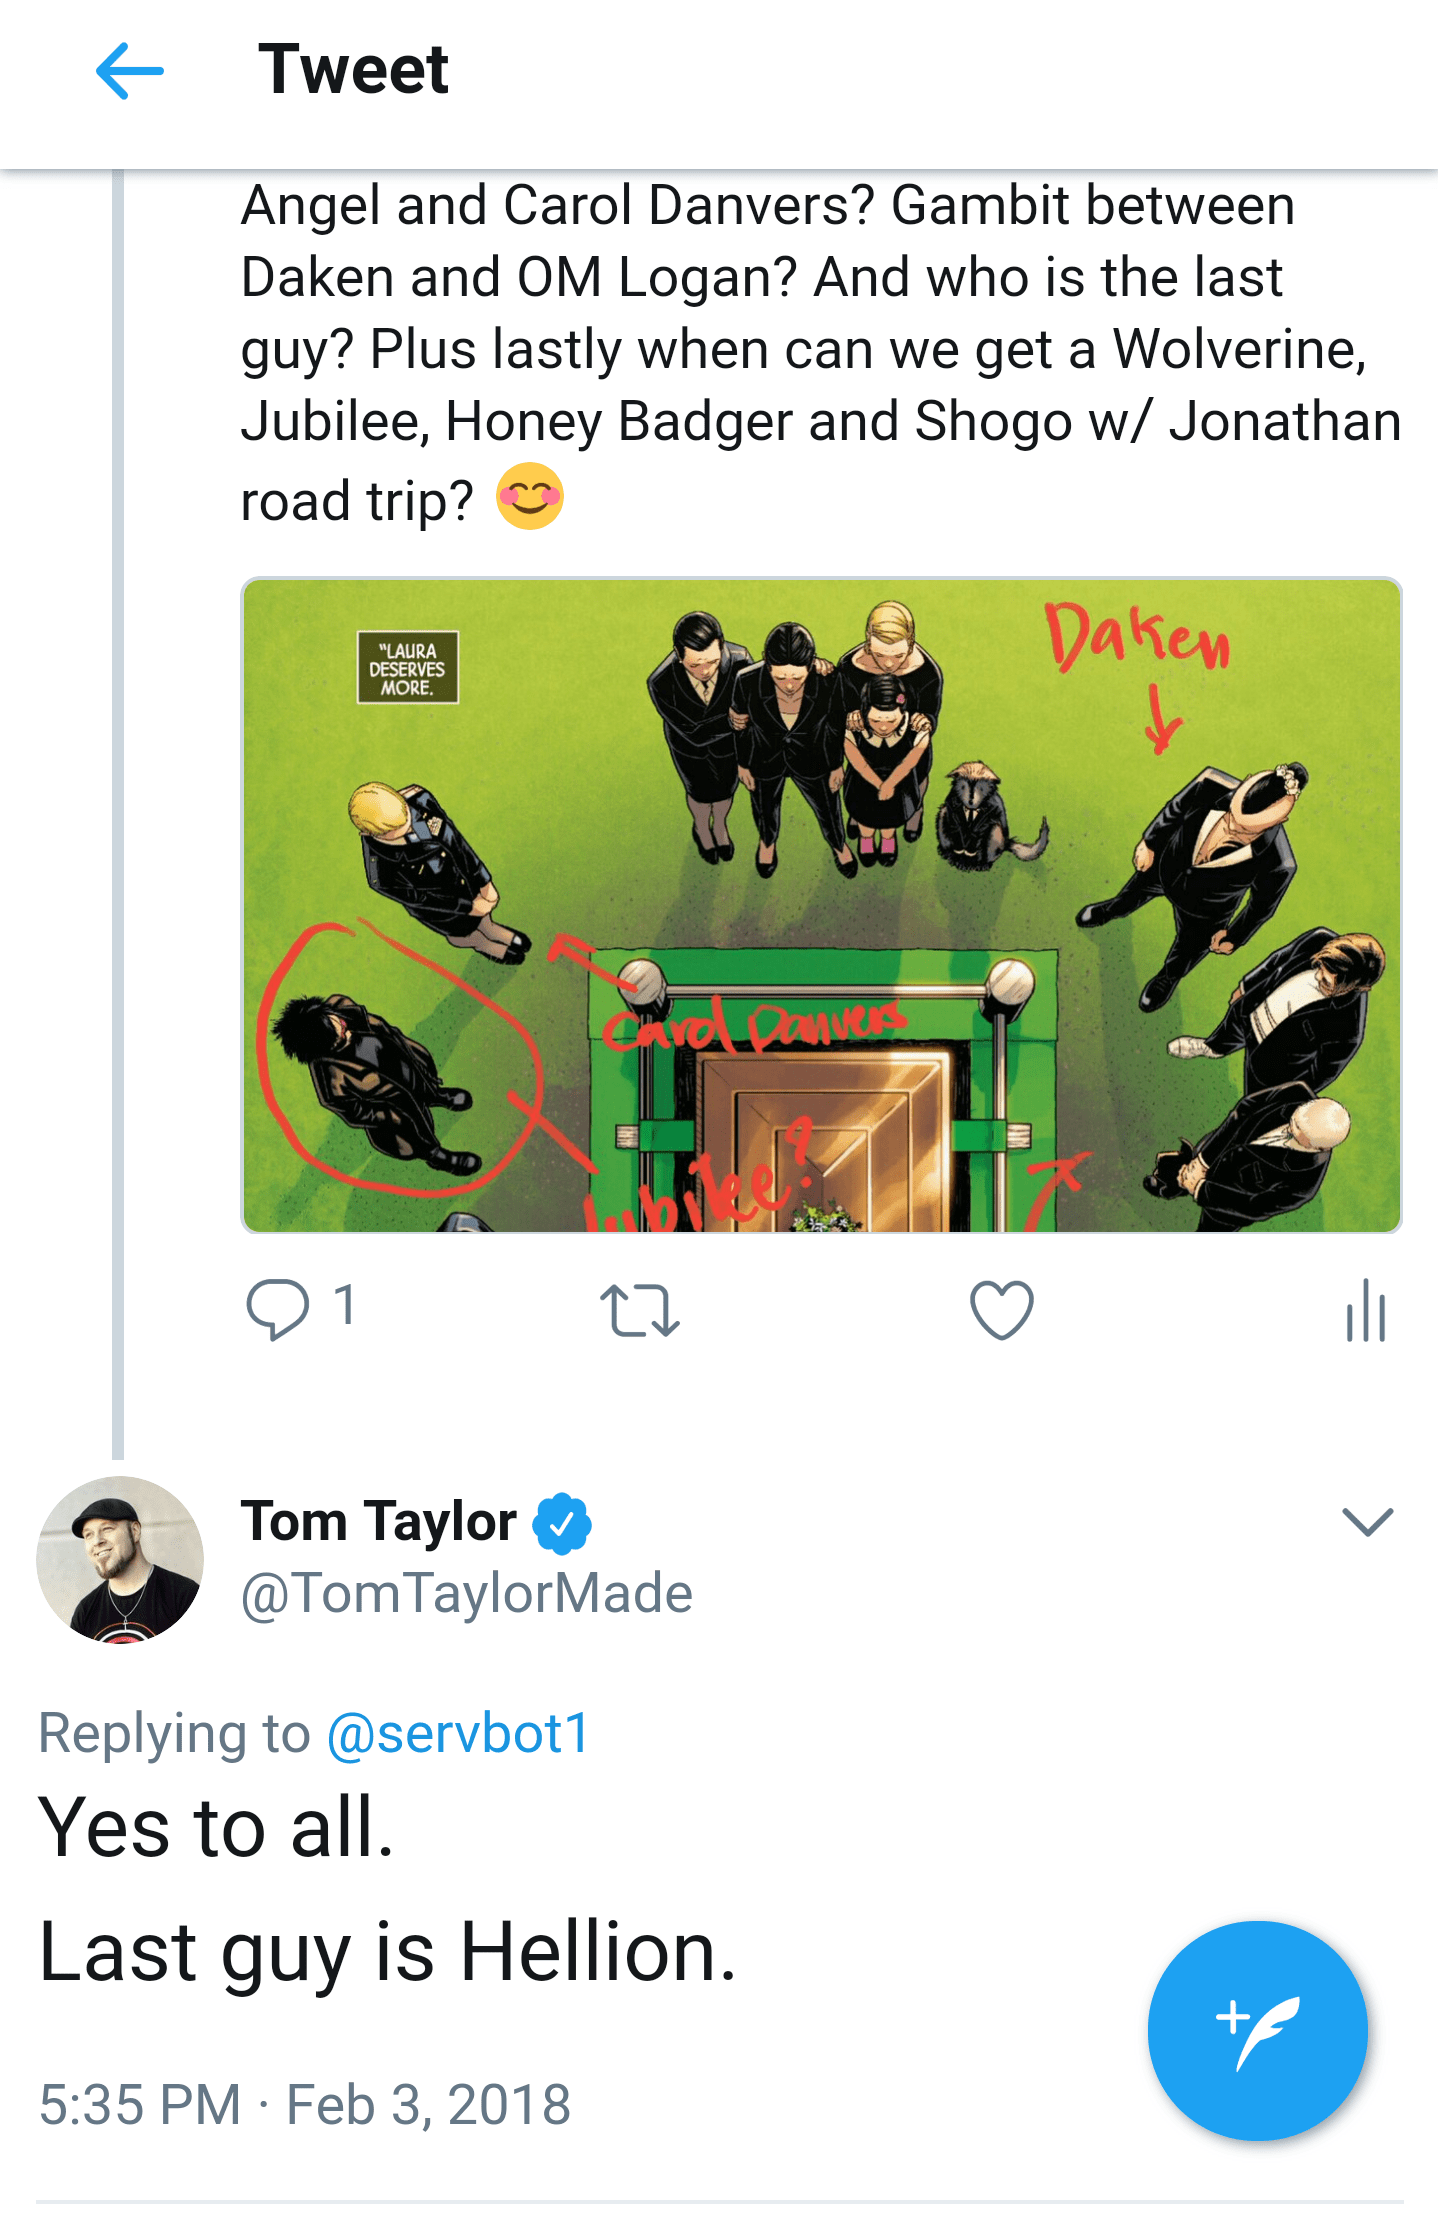Image resolution: width=1438 pixels, height=2213 pixels.
Task: Open the attached comic funeral image
Action: 821,905
